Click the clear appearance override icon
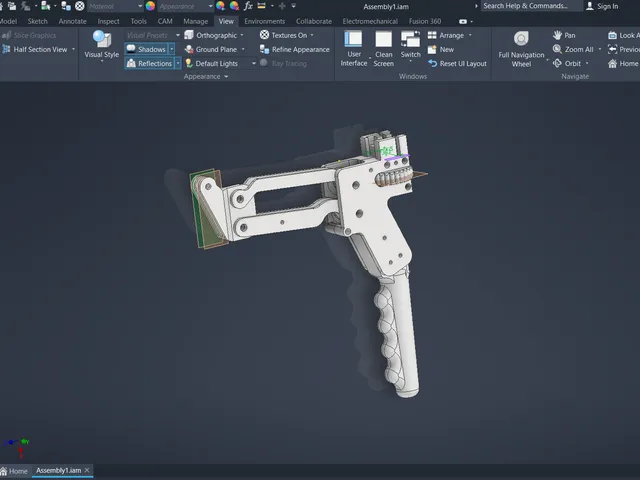Screen dimensions: 640x480 point(234,6)
